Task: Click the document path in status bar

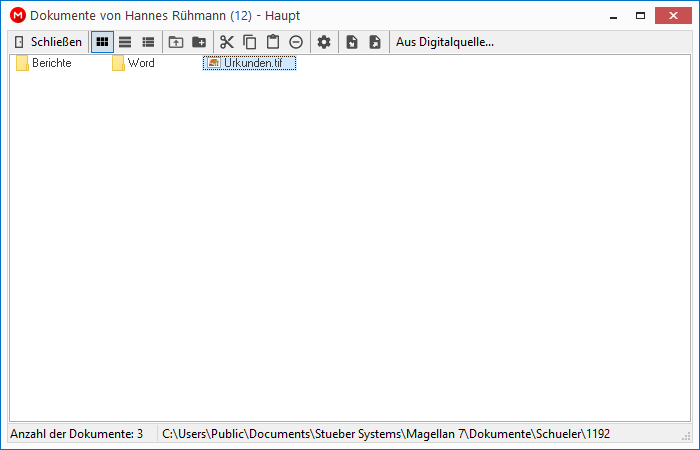Action: (x=386, y=434)
